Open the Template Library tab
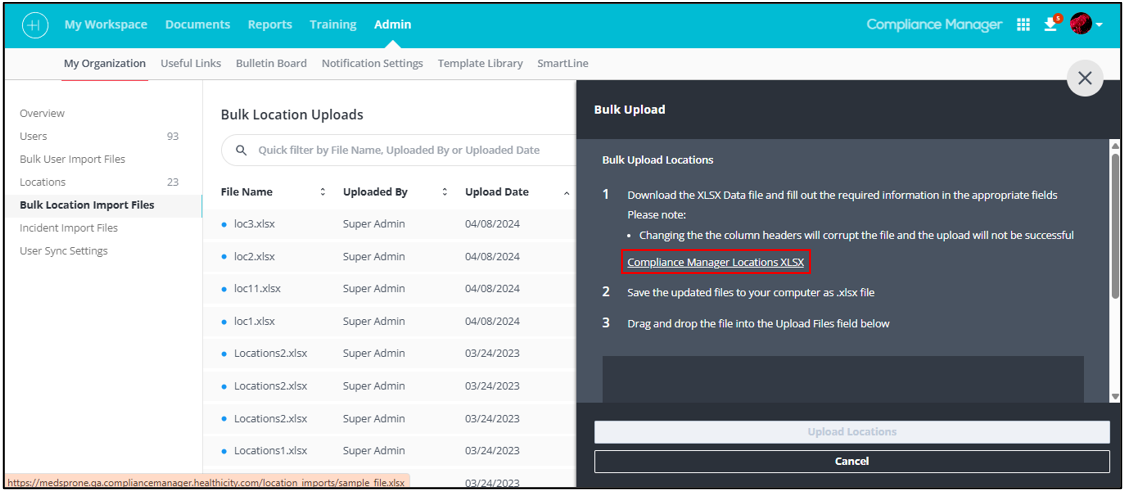This screenshot has height=492, width=1123. pos(480,63)
